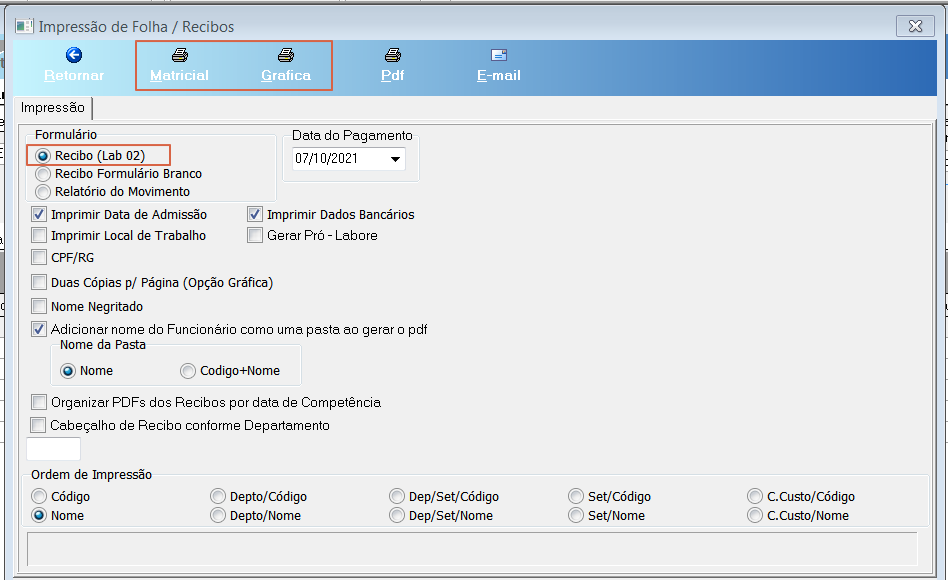948x580 pixels.
Task: Enable Imprimir Local de Trabalho
Action: tap(39, 235)
